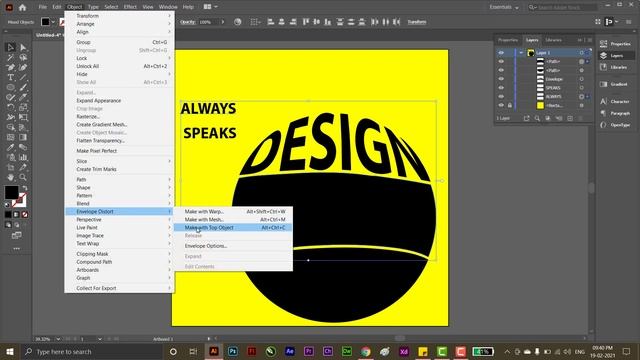
Task: Choose Make with Warp menu item
Action: (233, 211)
